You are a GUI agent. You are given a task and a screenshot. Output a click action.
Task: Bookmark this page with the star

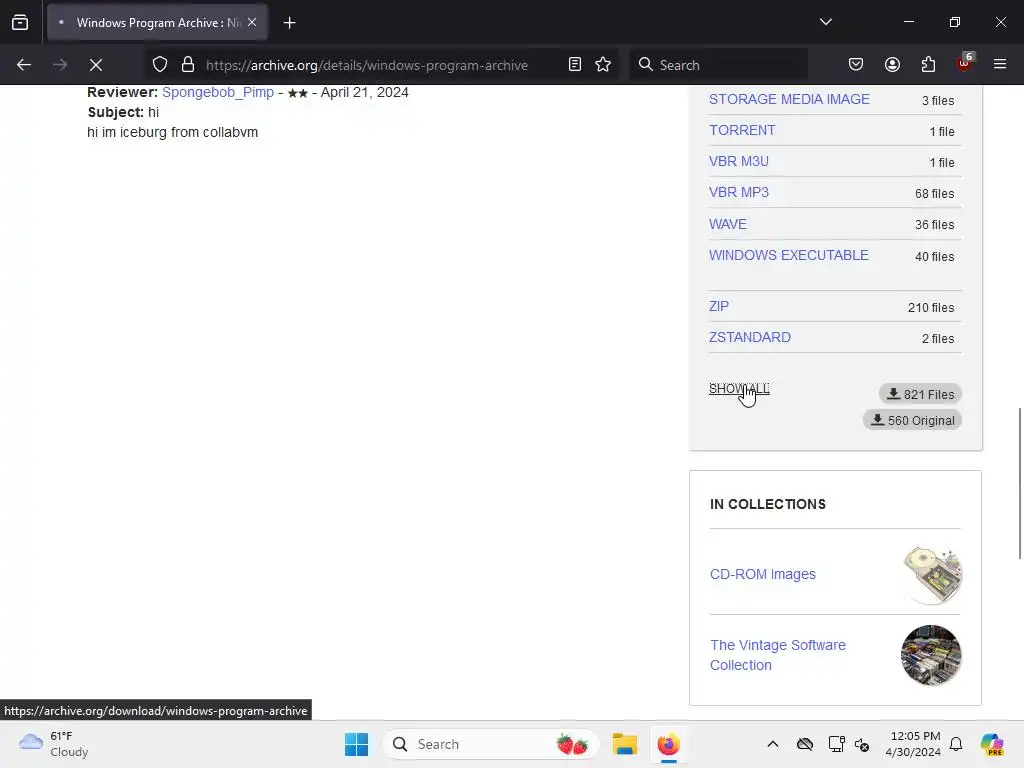(603, 65)
